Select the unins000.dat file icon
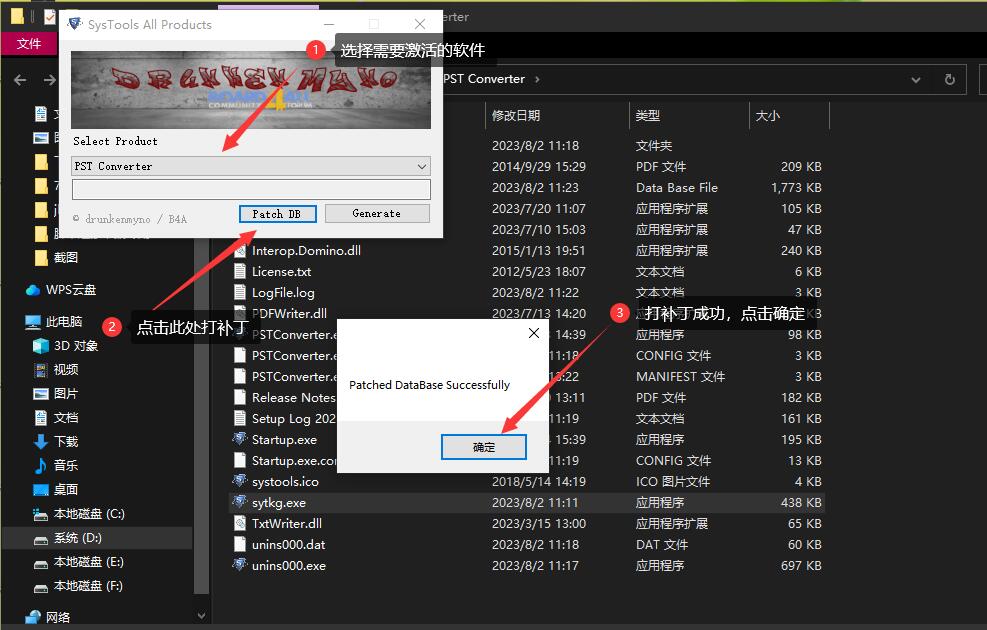Screen dimensions: 987x630 point(240,544)
